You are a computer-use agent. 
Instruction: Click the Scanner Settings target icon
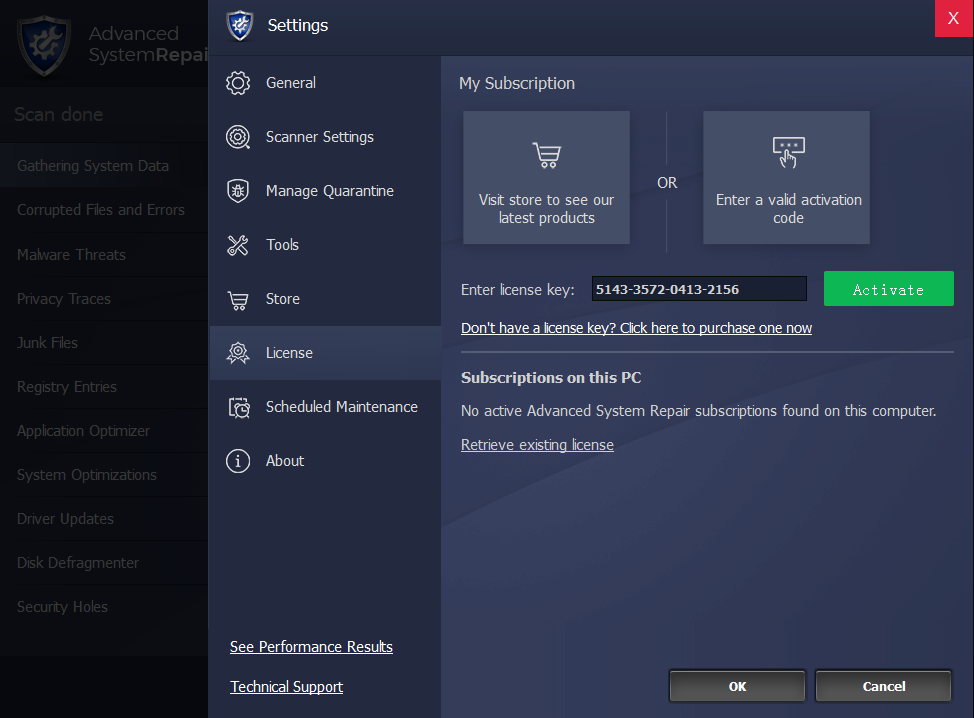coord(238,137)
